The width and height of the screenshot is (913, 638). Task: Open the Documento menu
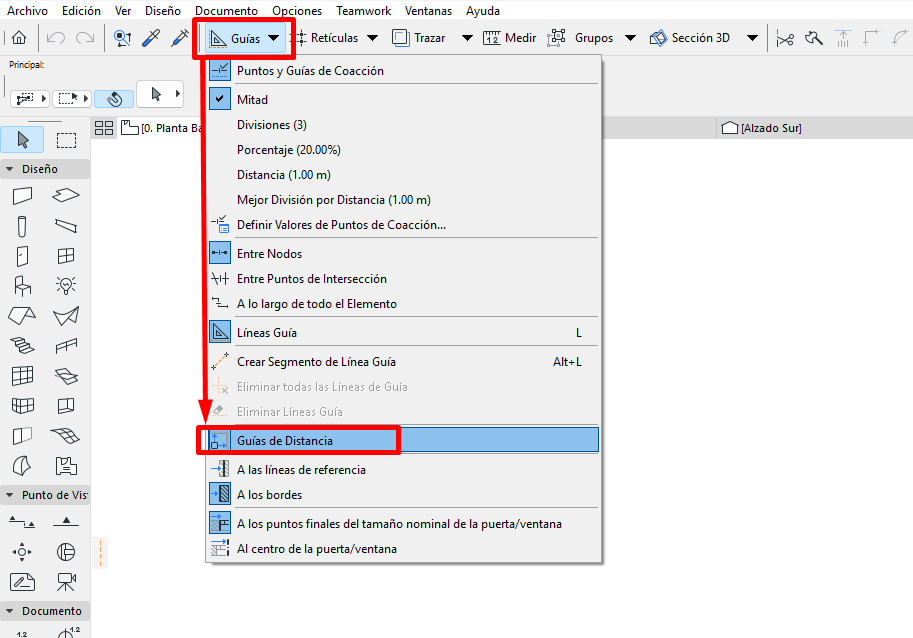tap(227, 10)
